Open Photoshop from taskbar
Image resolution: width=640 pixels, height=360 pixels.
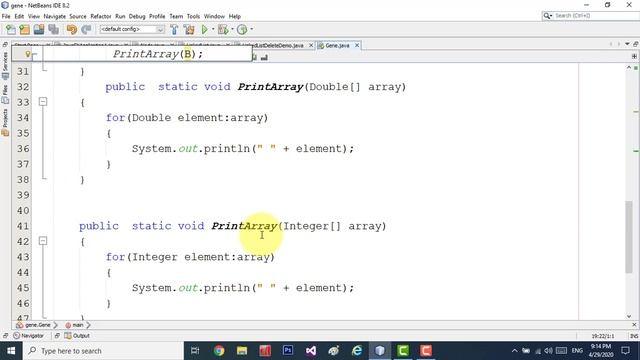(x=288, y=351)
